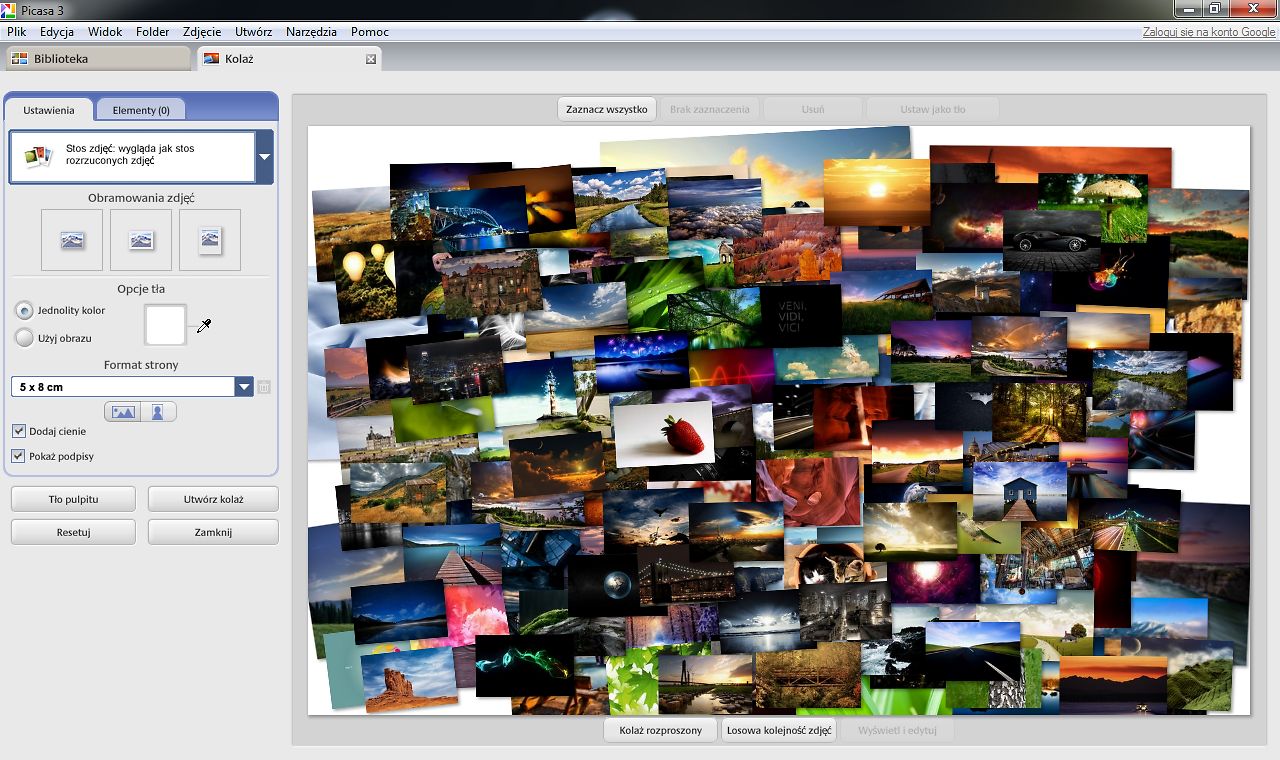Open the Narzędzia menu

coord(311,32)
